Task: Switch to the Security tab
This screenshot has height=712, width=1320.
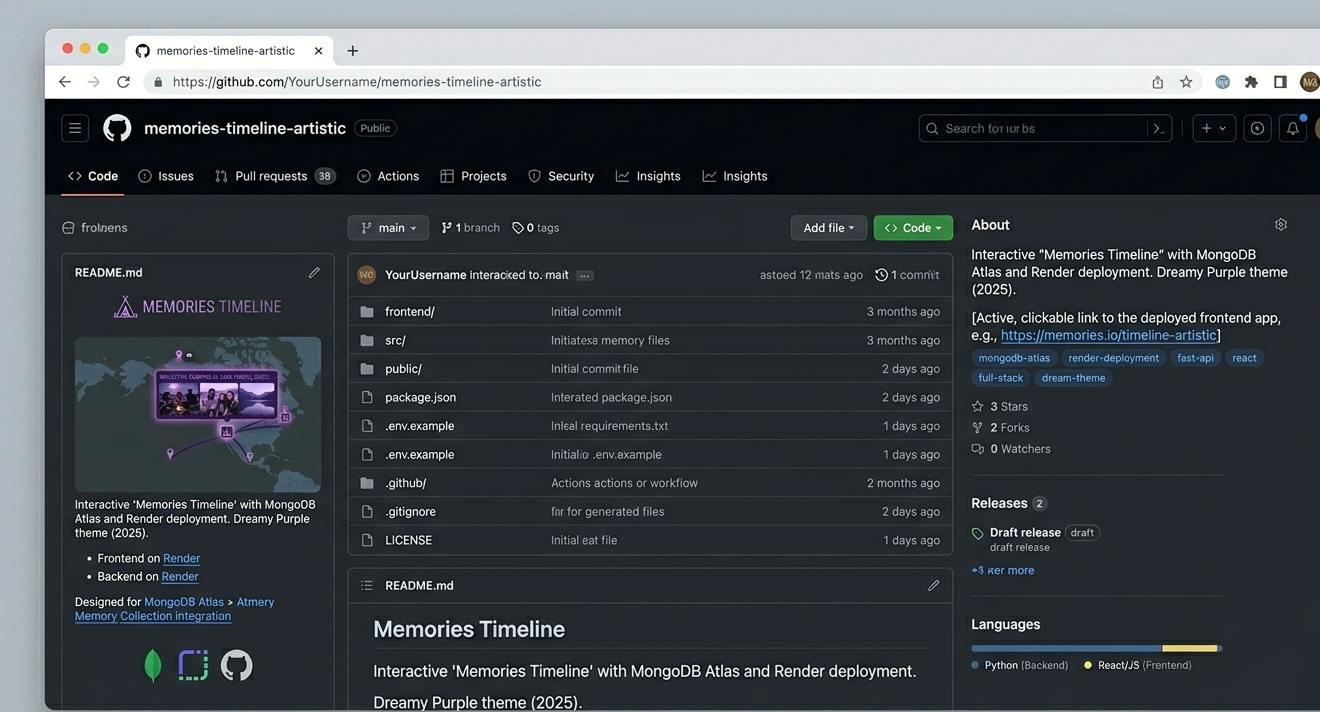Action: pyautogui.click(x=561, y=176)
